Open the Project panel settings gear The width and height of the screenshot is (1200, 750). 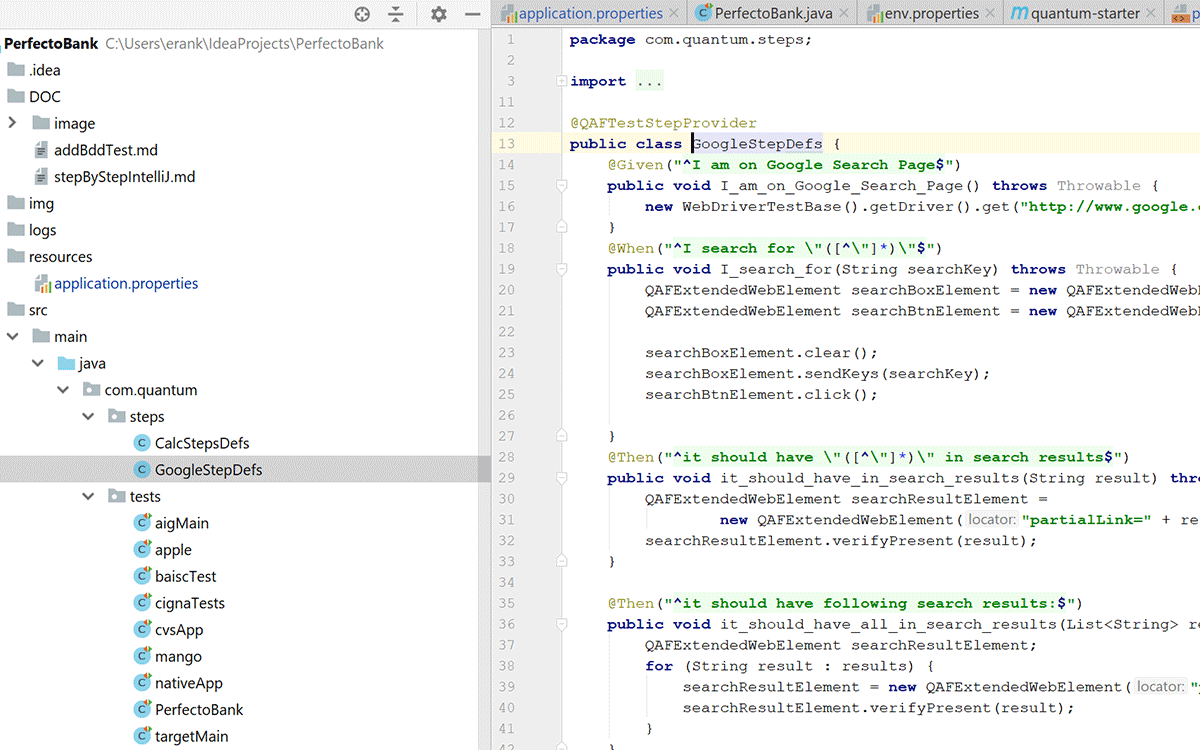[x=438, y=14]
